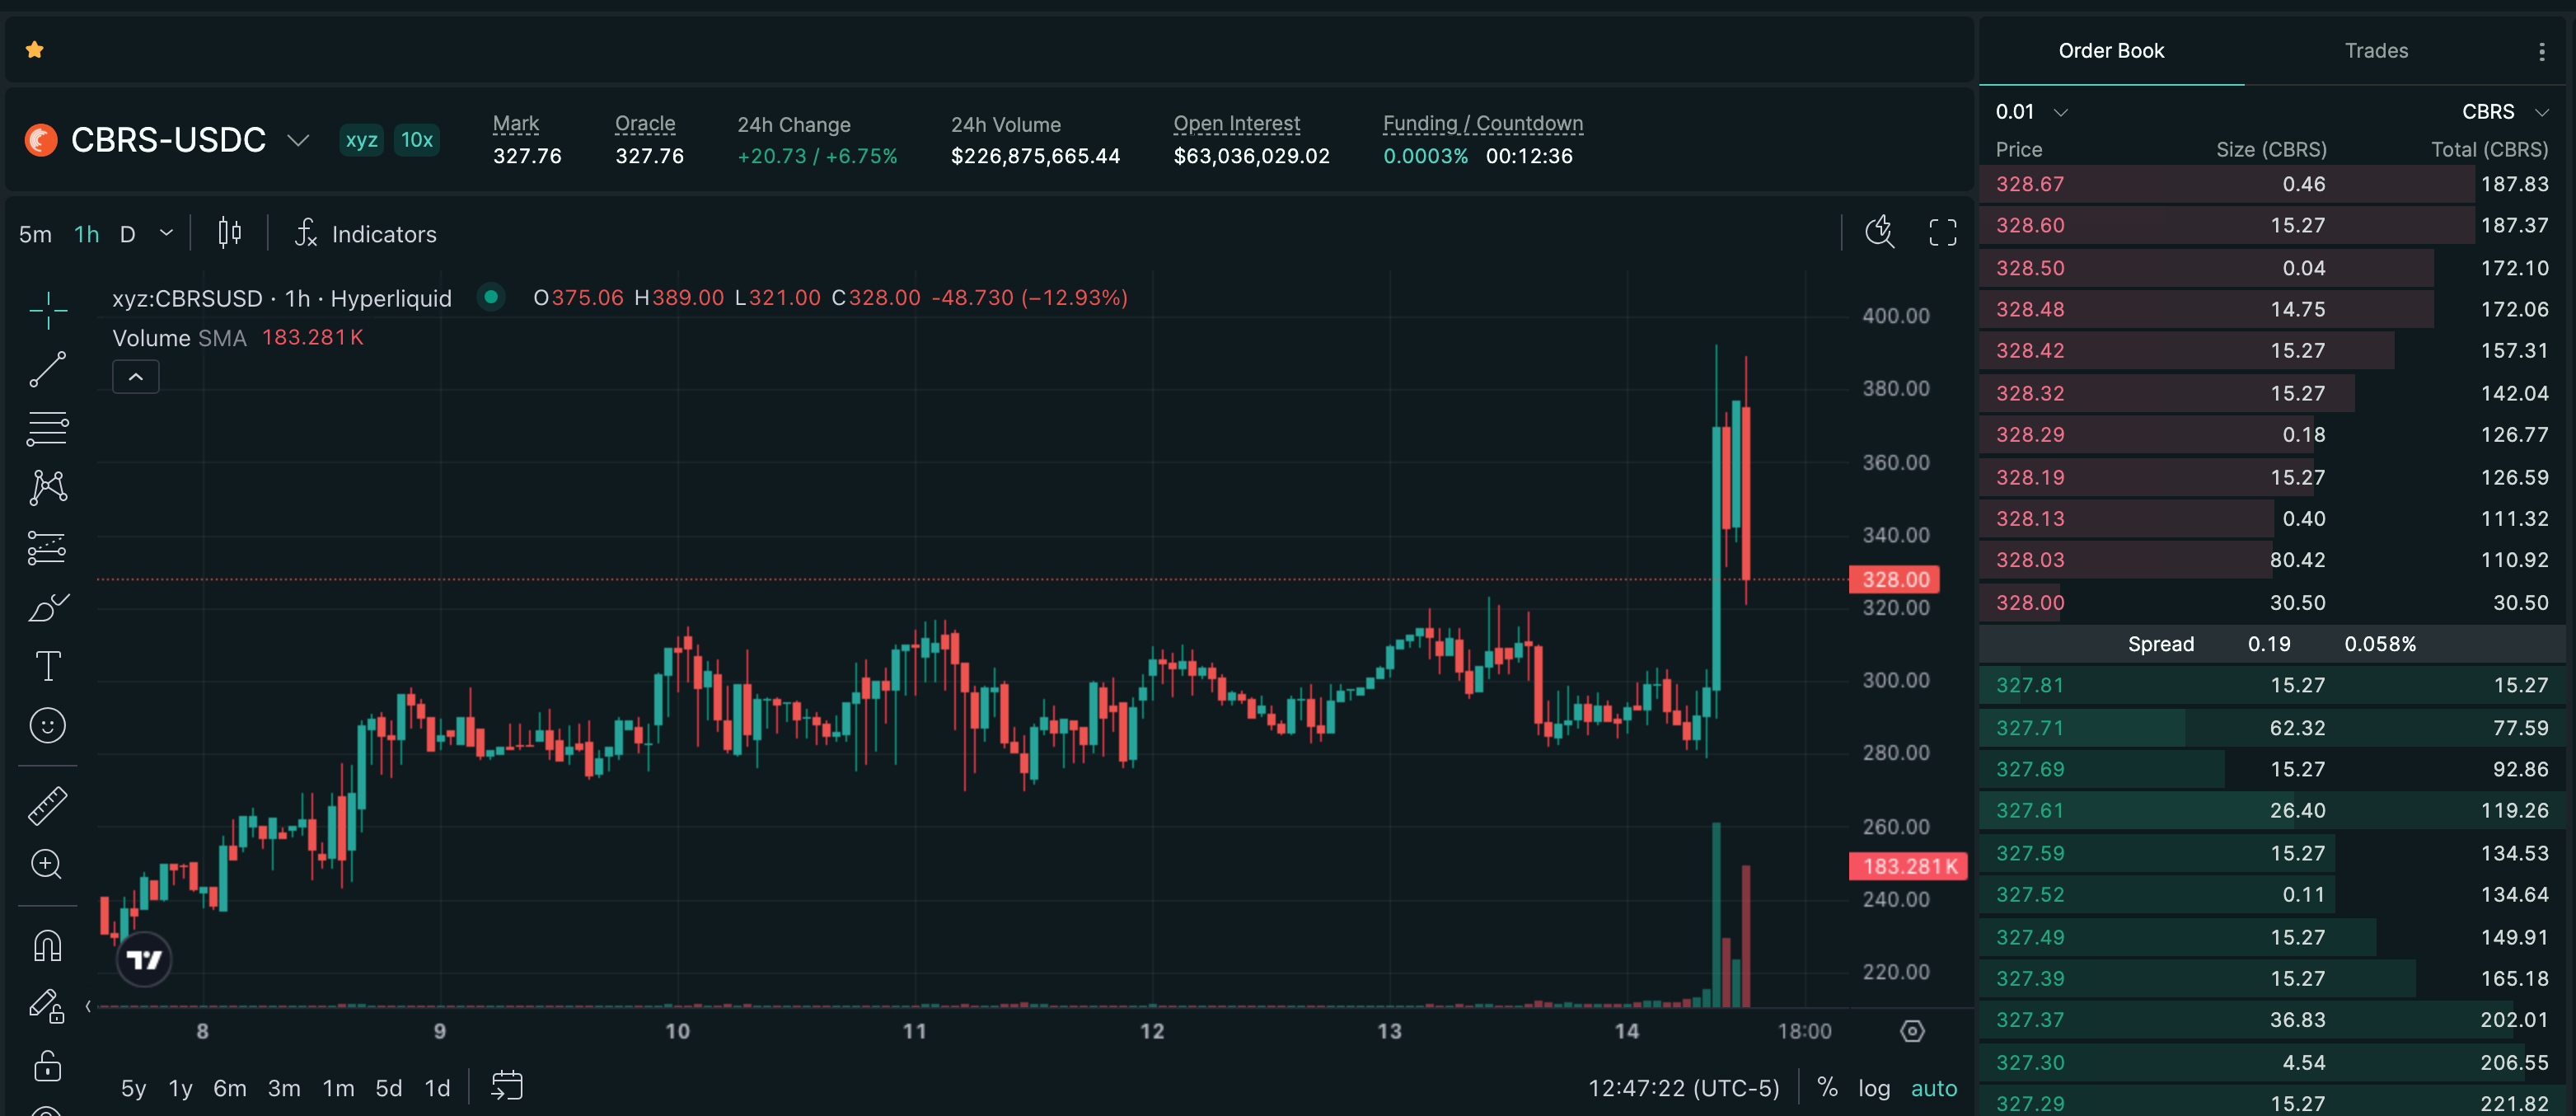Select the trend line drawing tool

[x=47, y=369]
